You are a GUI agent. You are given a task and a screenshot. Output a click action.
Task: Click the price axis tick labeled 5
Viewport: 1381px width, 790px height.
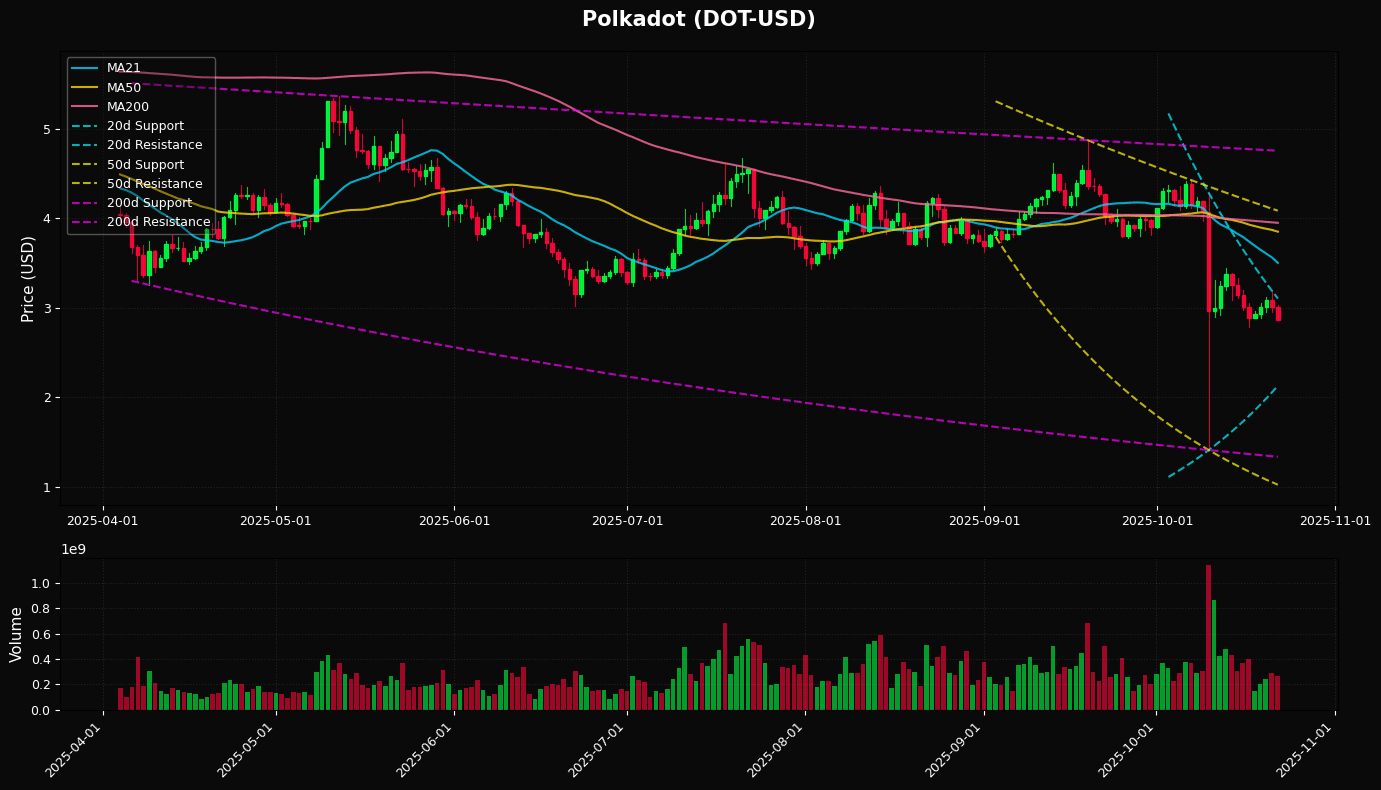coord(45,130)
